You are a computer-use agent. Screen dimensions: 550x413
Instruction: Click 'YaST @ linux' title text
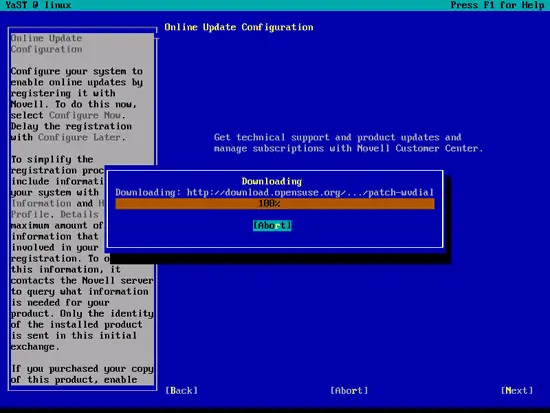point(38,5)
